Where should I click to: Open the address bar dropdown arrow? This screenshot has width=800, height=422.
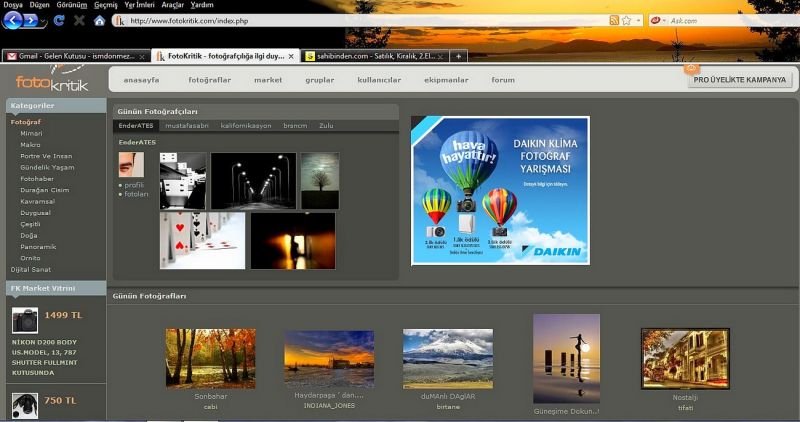[x=639, y=20]
